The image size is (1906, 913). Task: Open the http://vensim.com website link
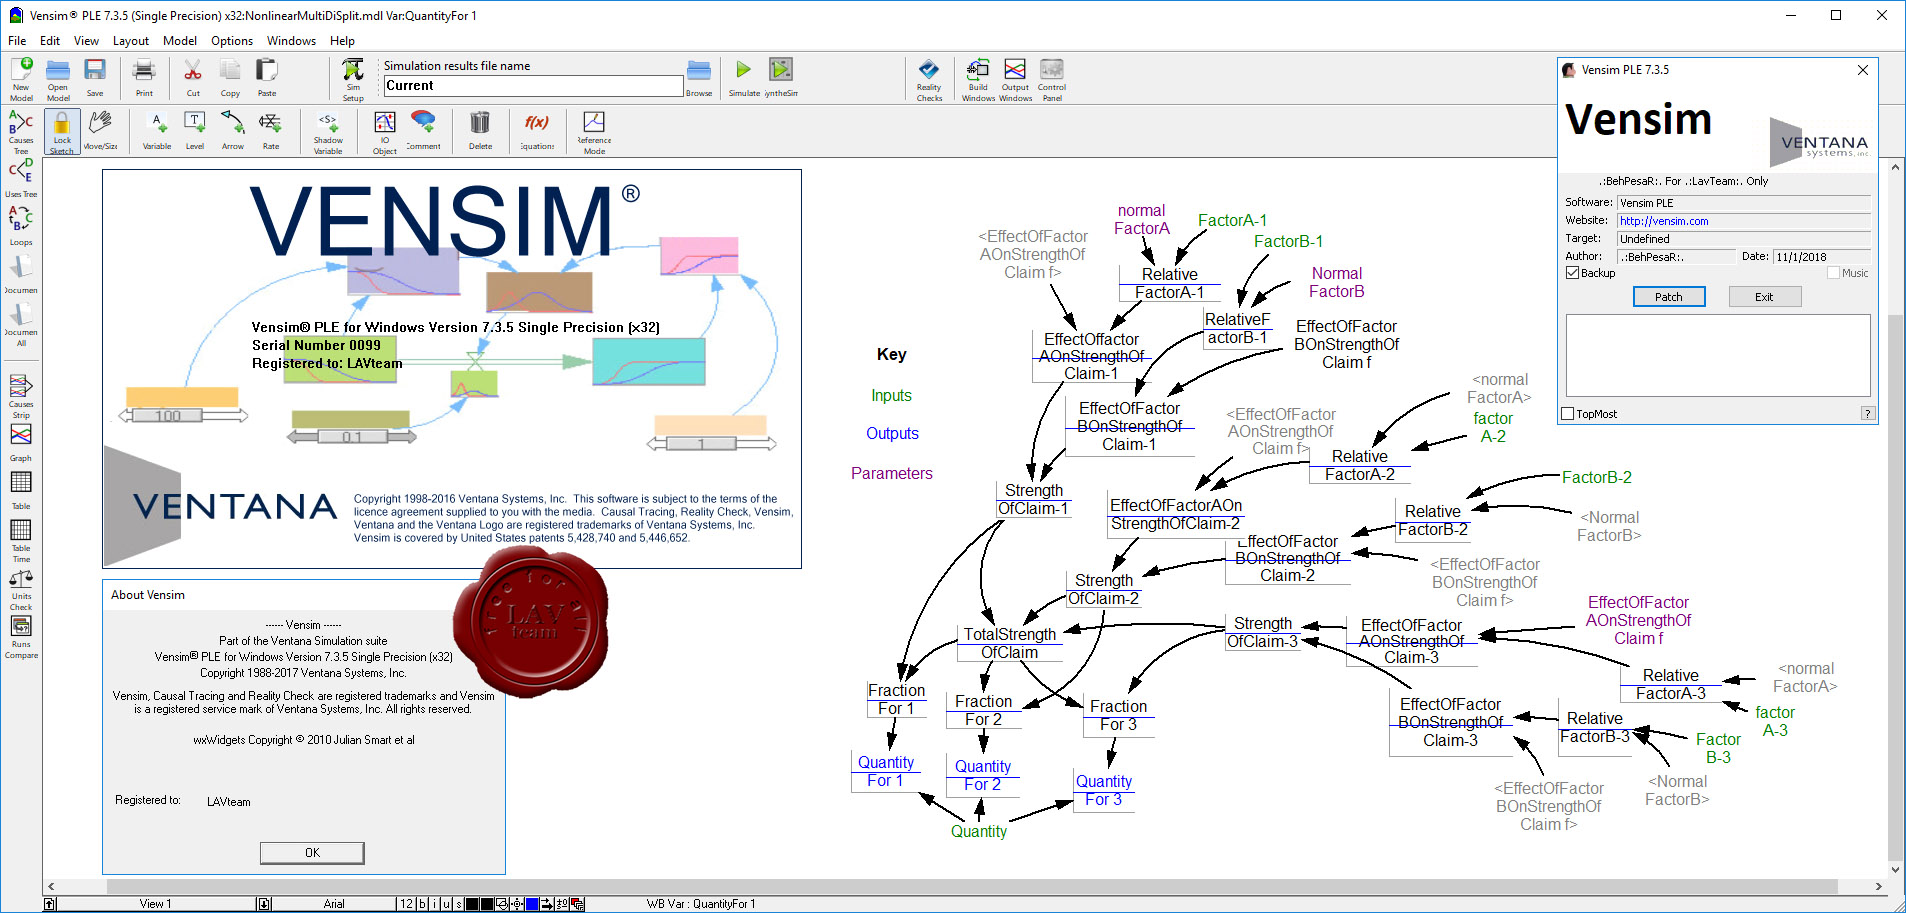pos(1664,221)
